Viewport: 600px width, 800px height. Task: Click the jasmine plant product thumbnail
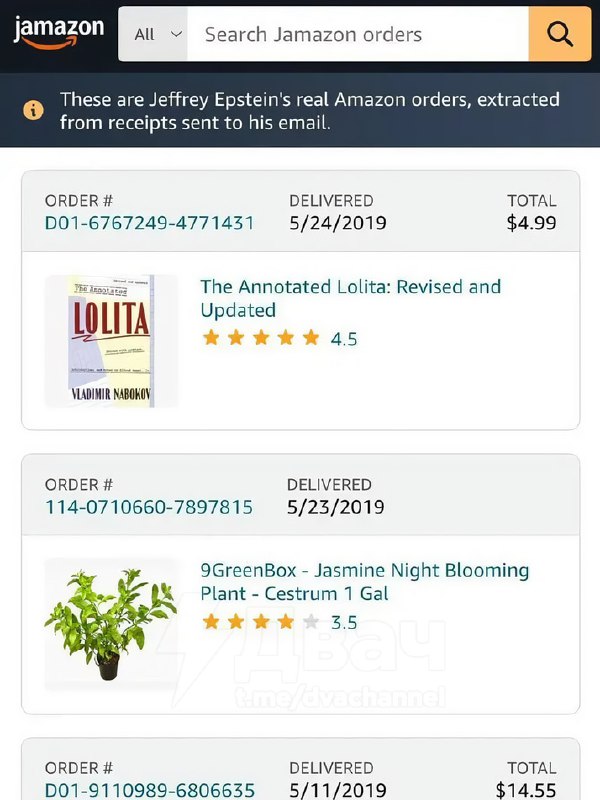click(x=111, y=624)
